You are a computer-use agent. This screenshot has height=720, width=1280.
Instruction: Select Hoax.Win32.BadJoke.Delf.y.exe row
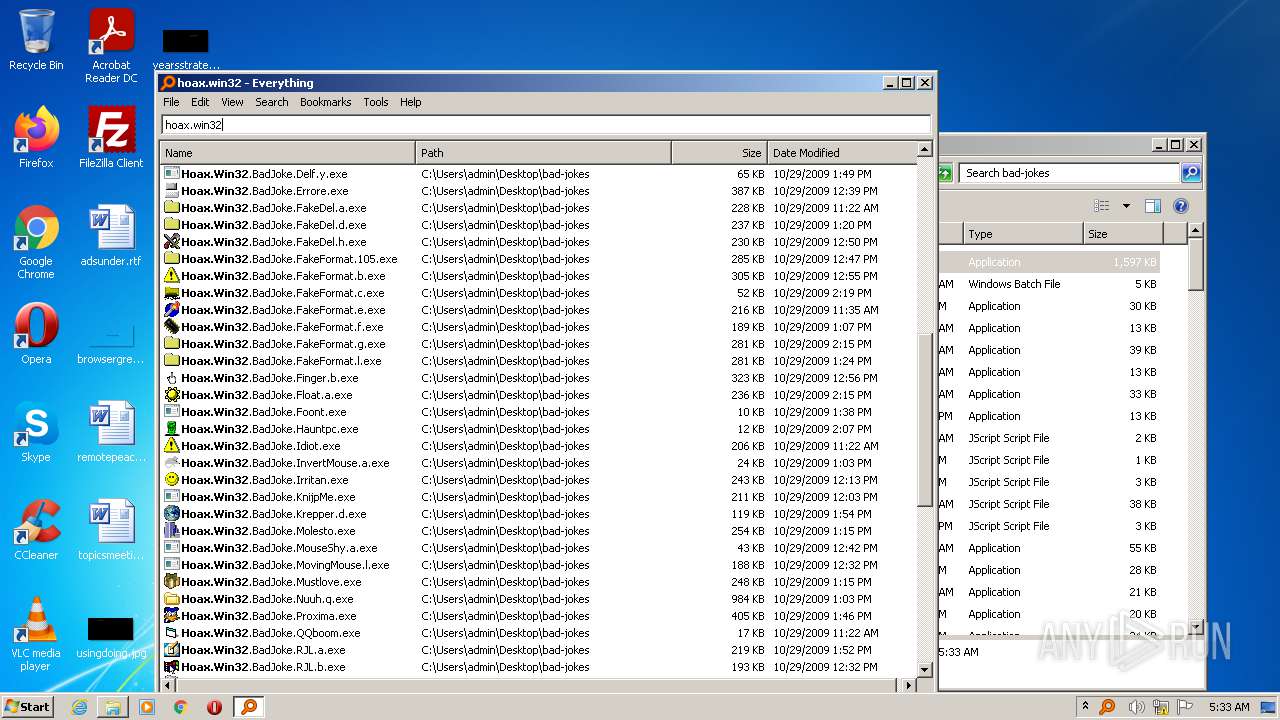click(x=537, y=173)
